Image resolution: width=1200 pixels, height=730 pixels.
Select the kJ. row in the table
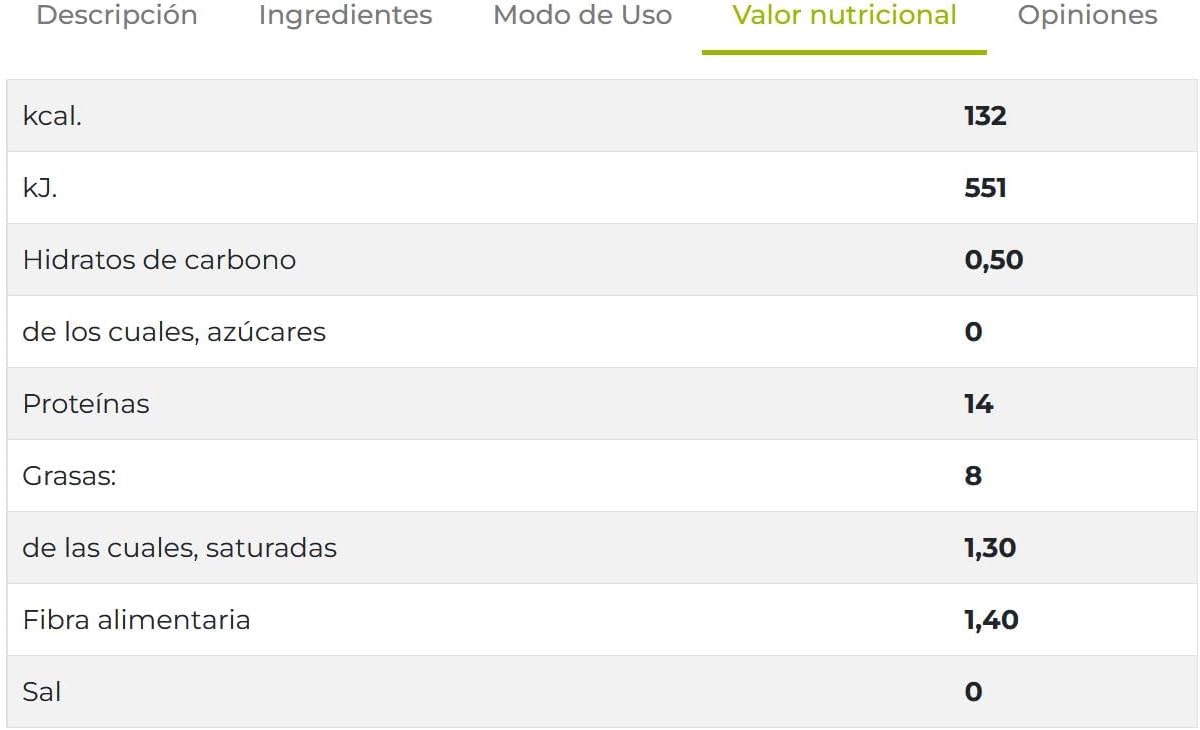[40, 187]
